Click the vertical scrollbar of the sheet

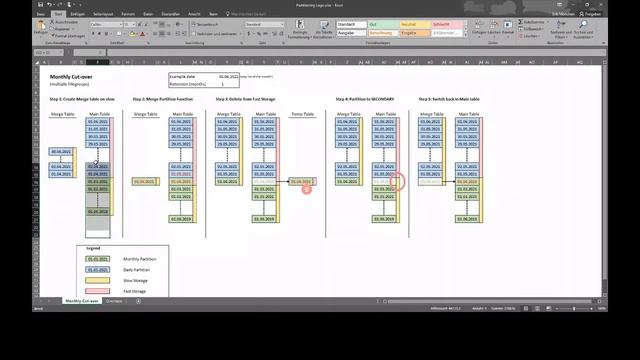(604, 178)
